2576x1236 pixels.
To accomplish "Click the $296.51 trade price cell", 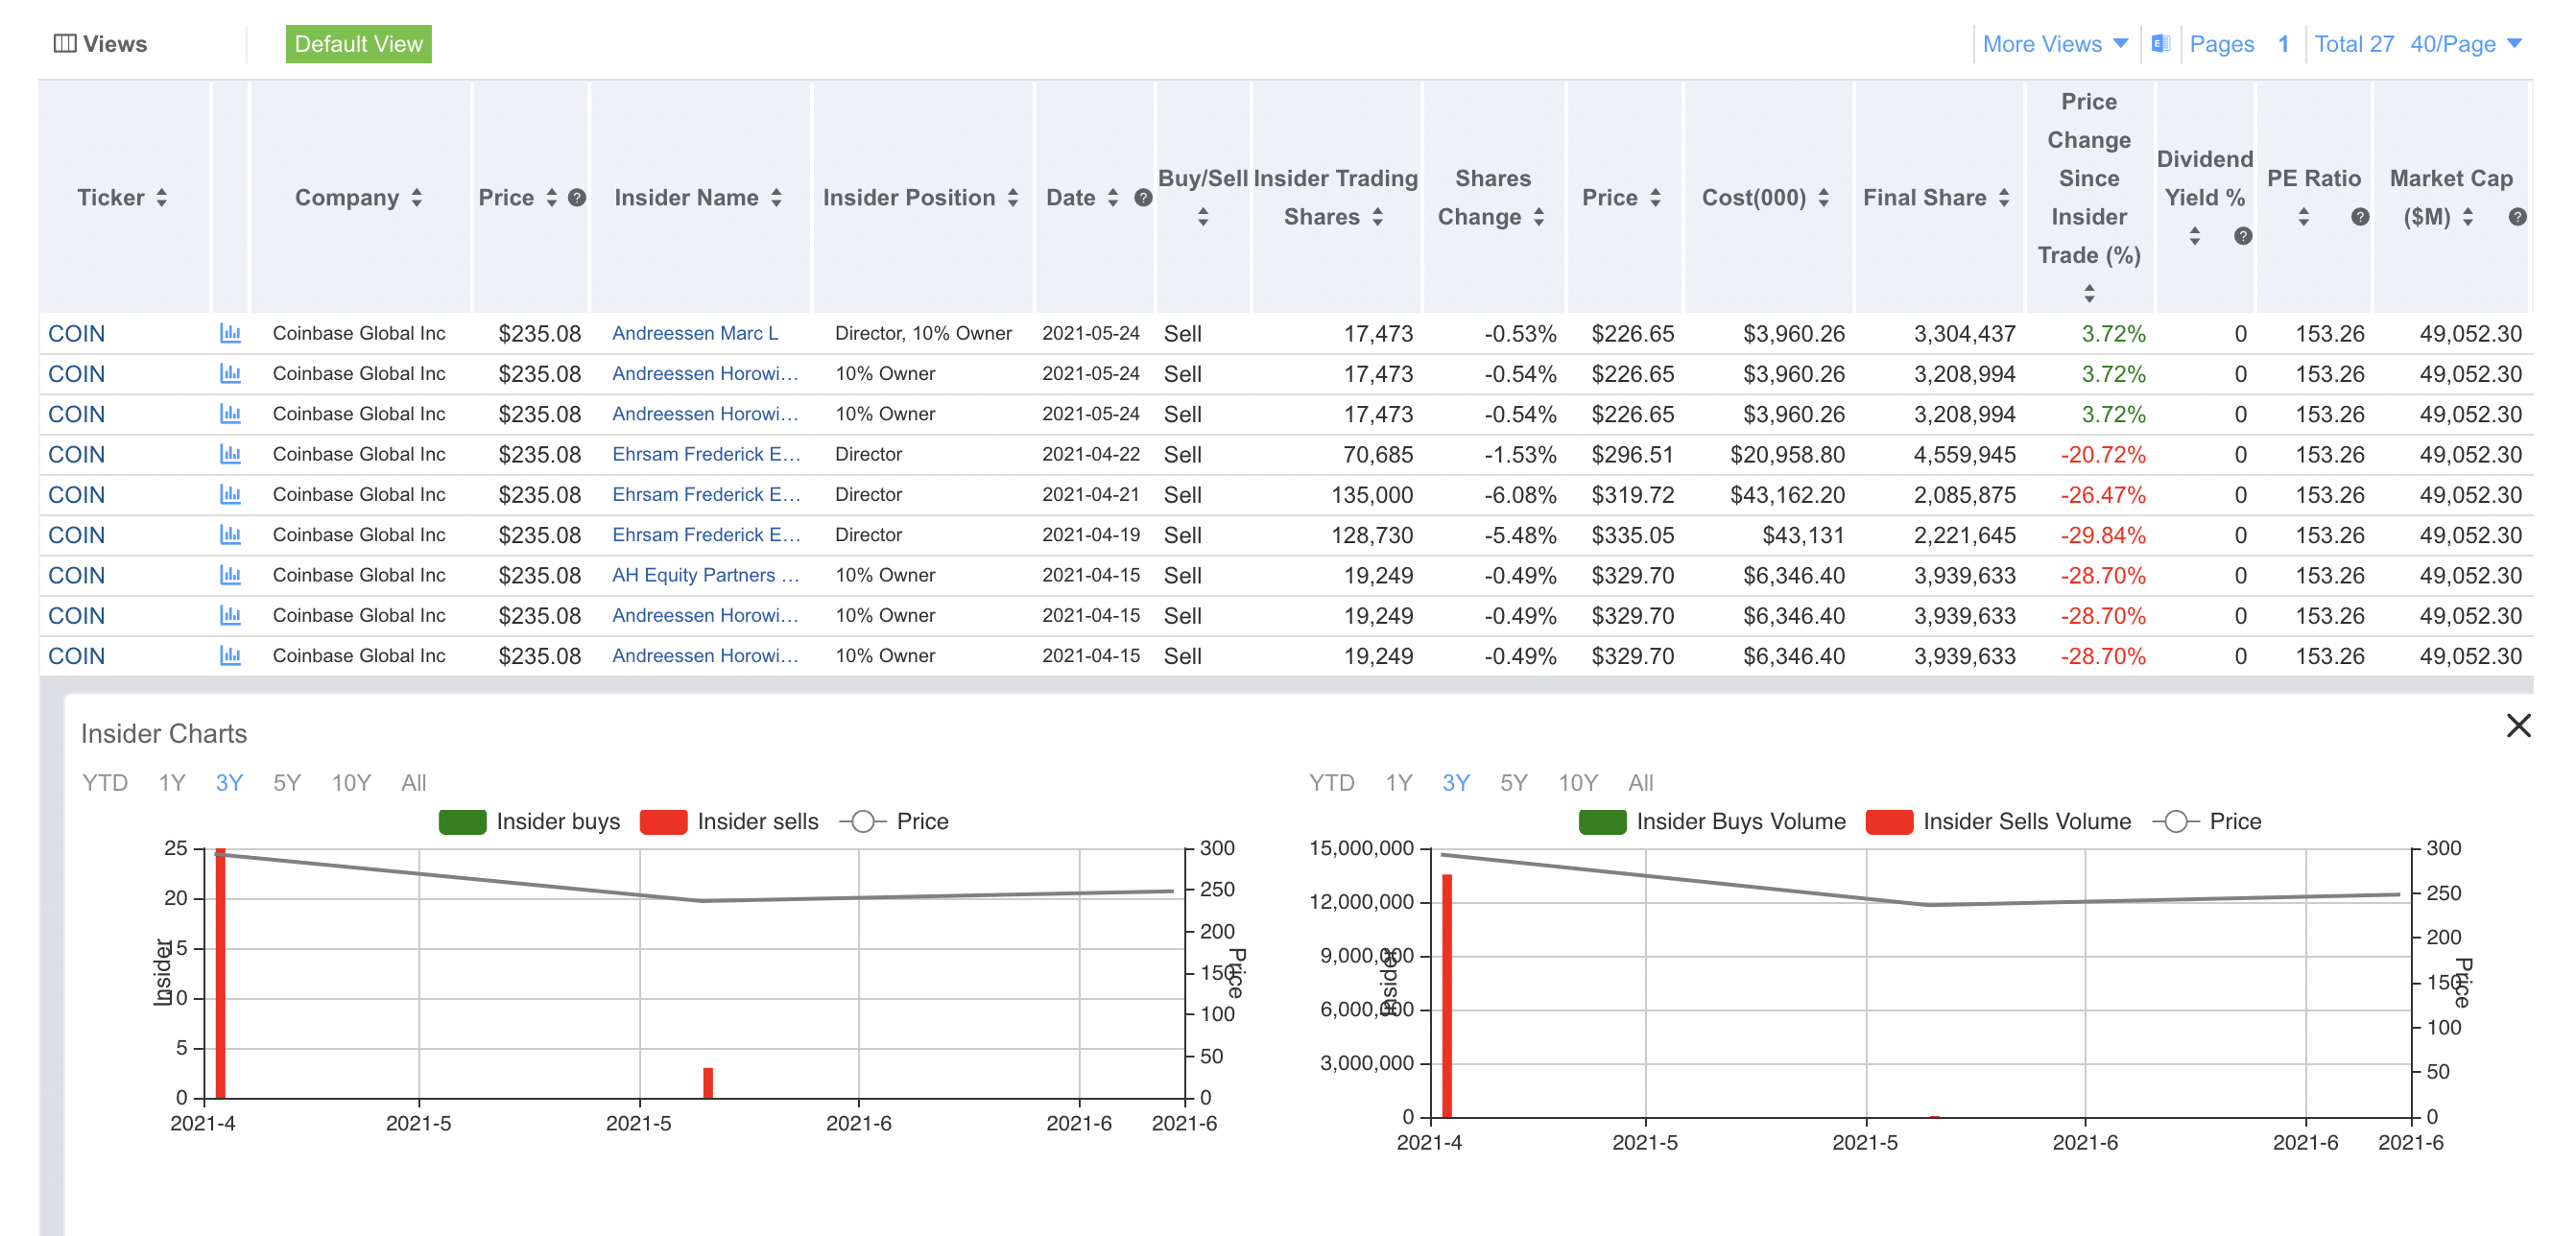I will tap(1632, 454).
